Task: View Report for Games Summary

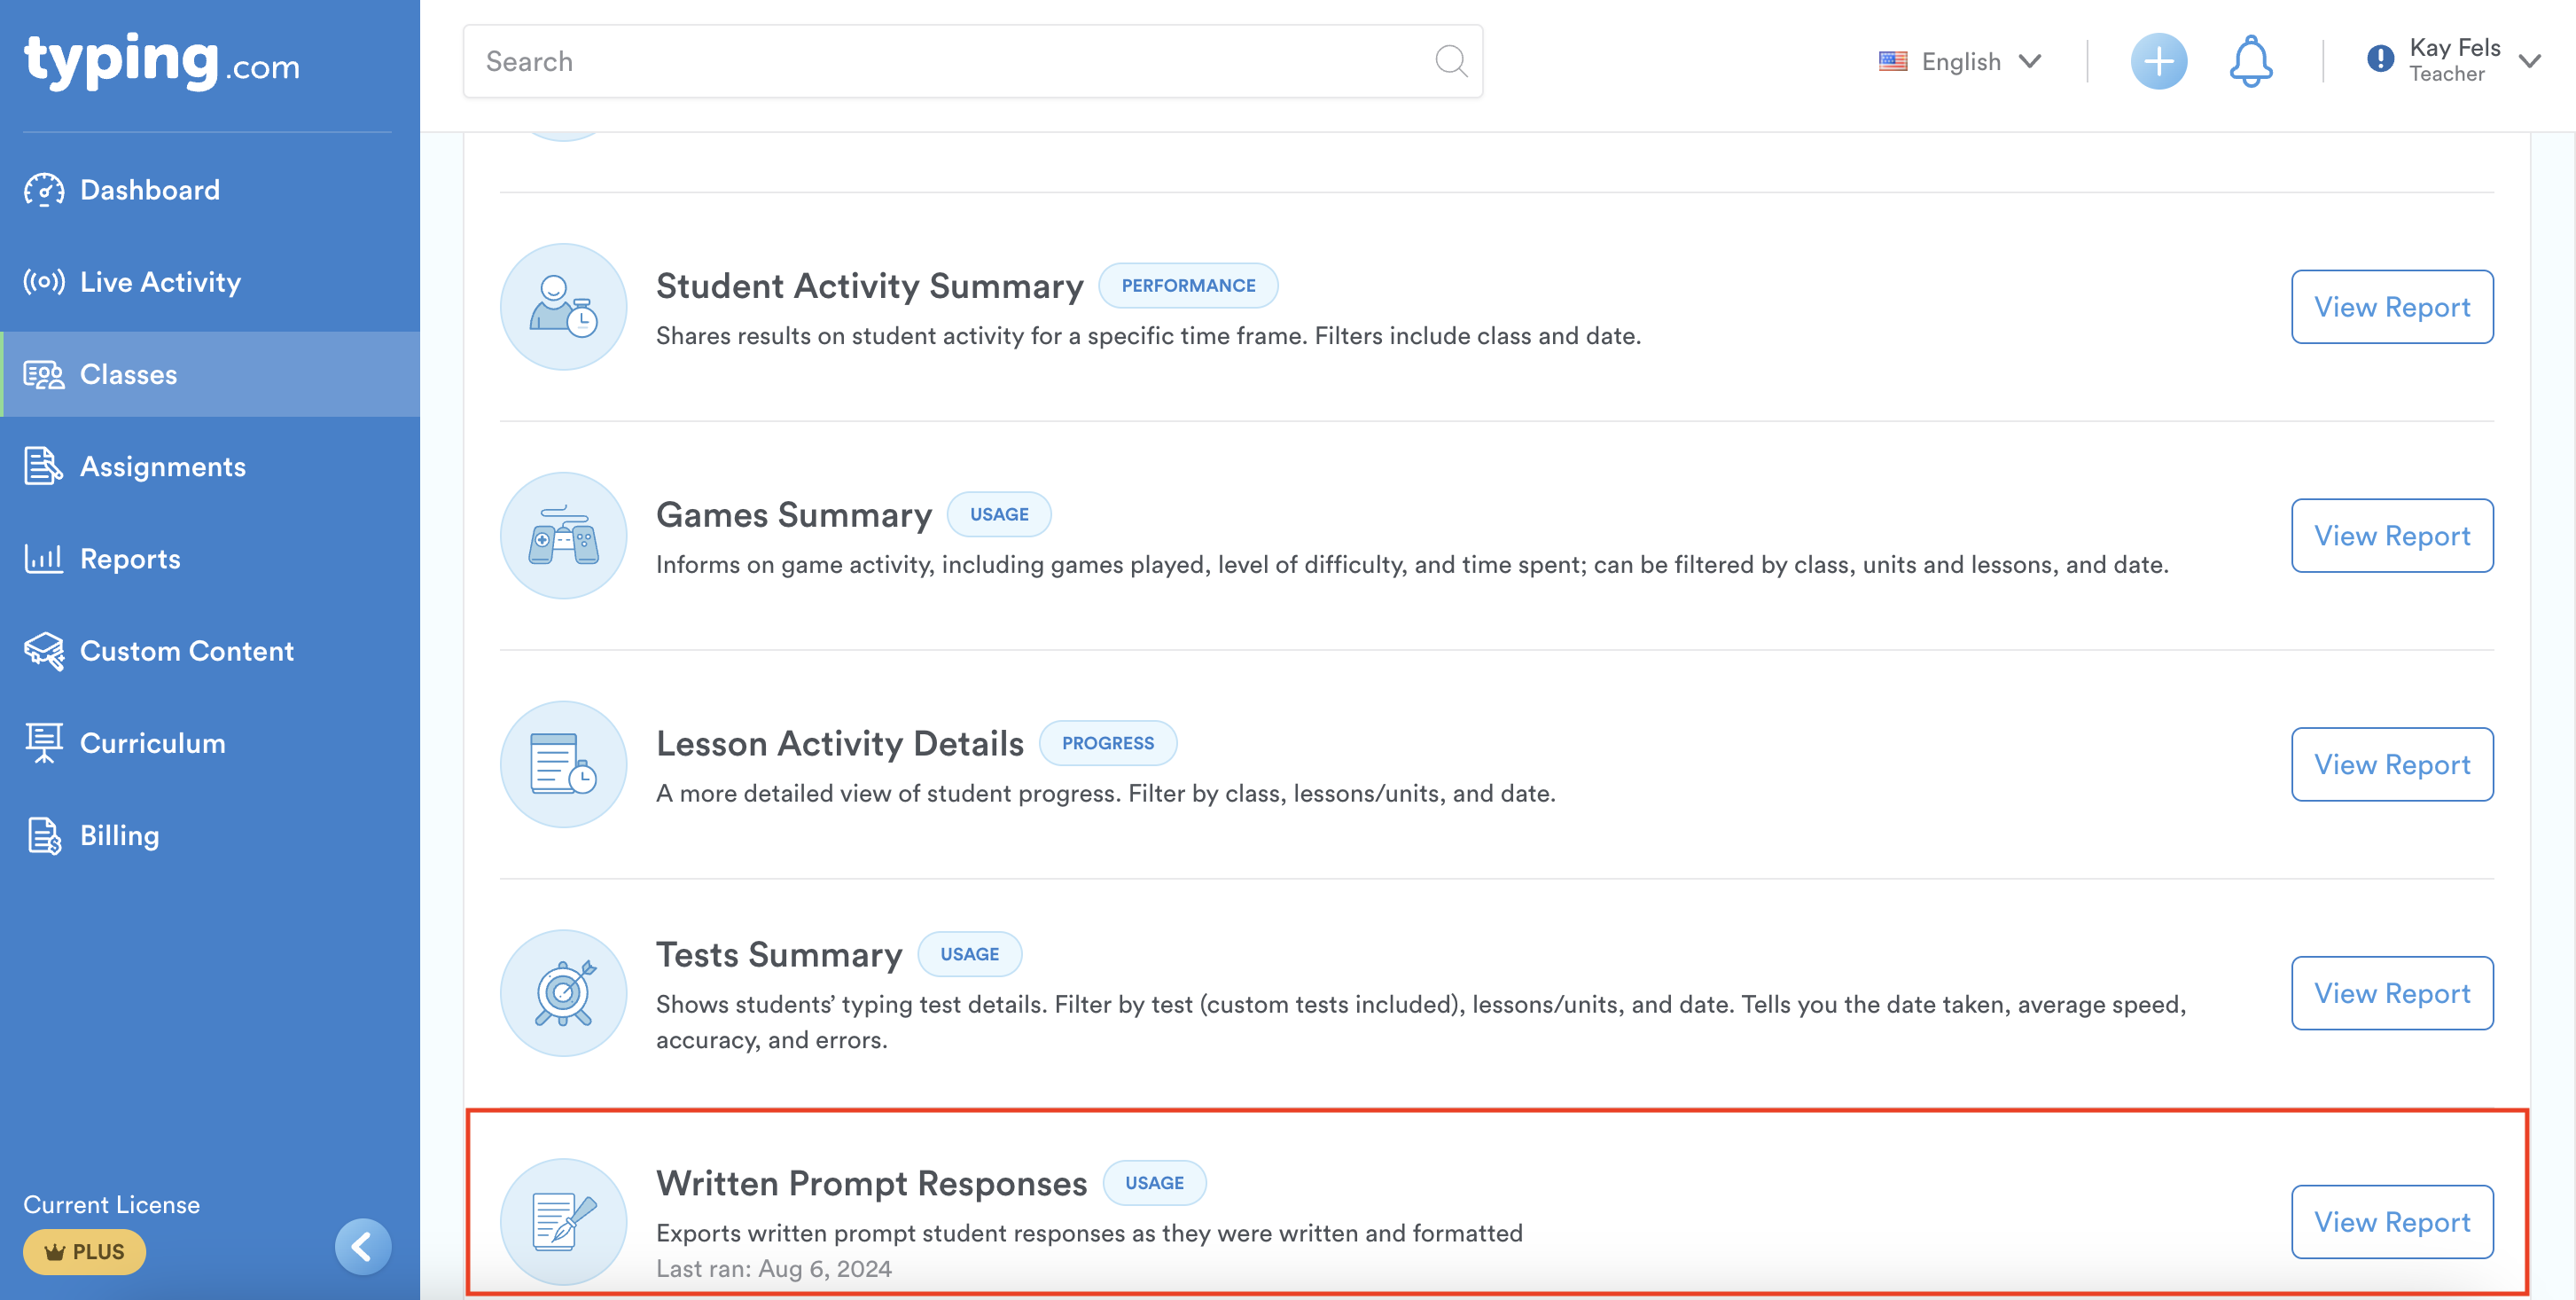Action: 2391,536
